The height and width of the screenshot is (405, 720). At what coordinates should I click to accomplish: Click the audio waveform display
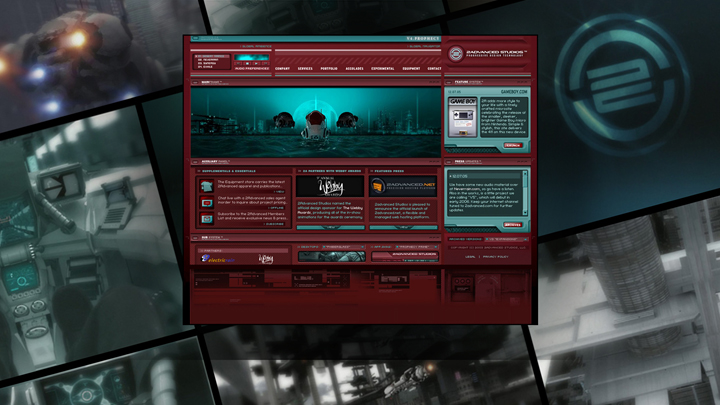(252, 57)
